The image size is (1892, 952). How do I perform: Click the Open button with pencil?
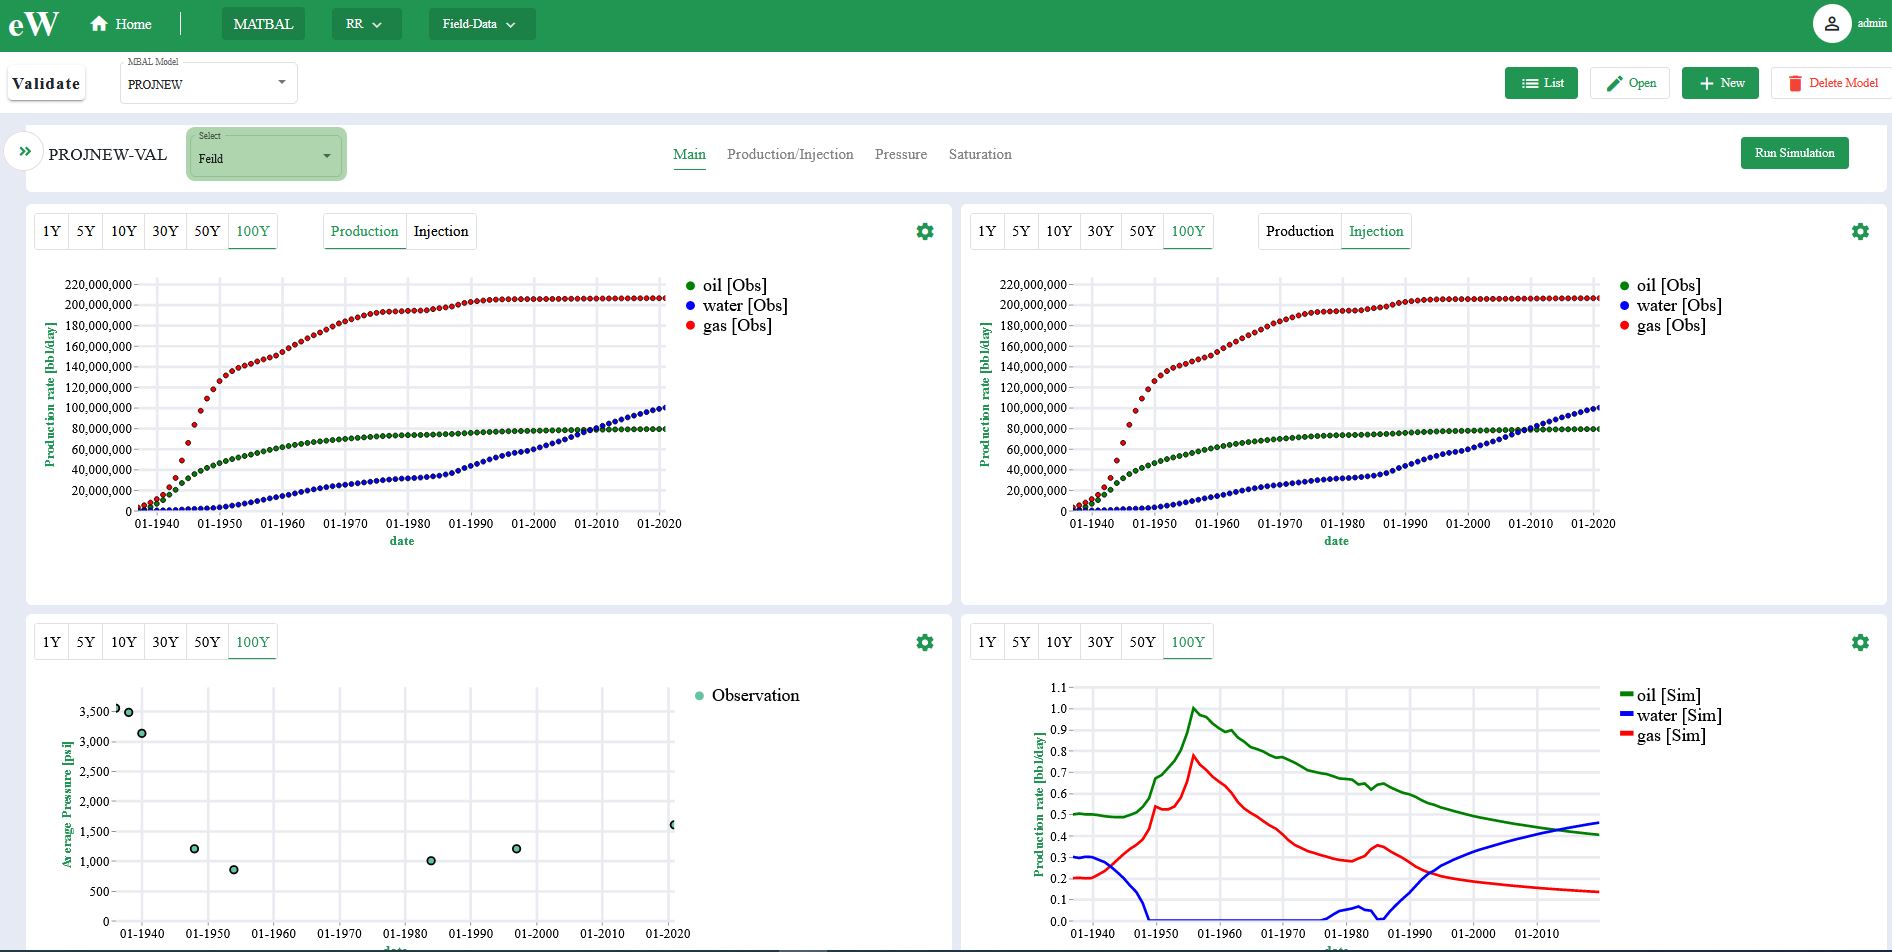click(x=1630, y=83)
